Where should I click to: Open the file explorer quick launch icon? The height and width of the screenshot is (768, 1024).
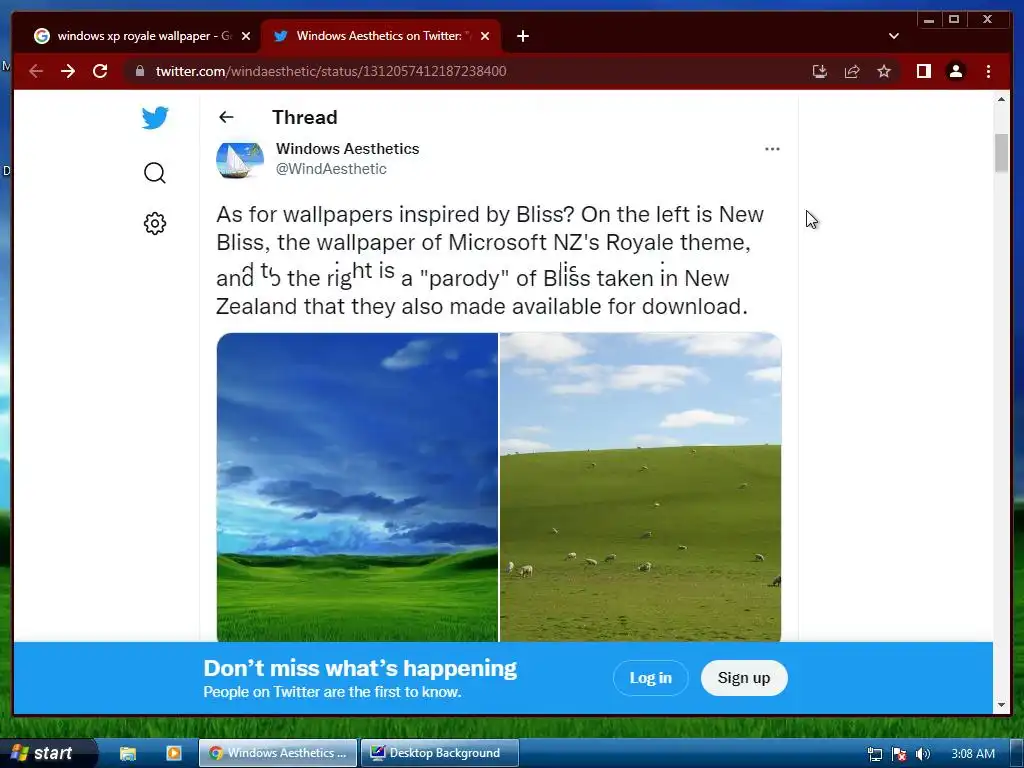pos(128,753)
